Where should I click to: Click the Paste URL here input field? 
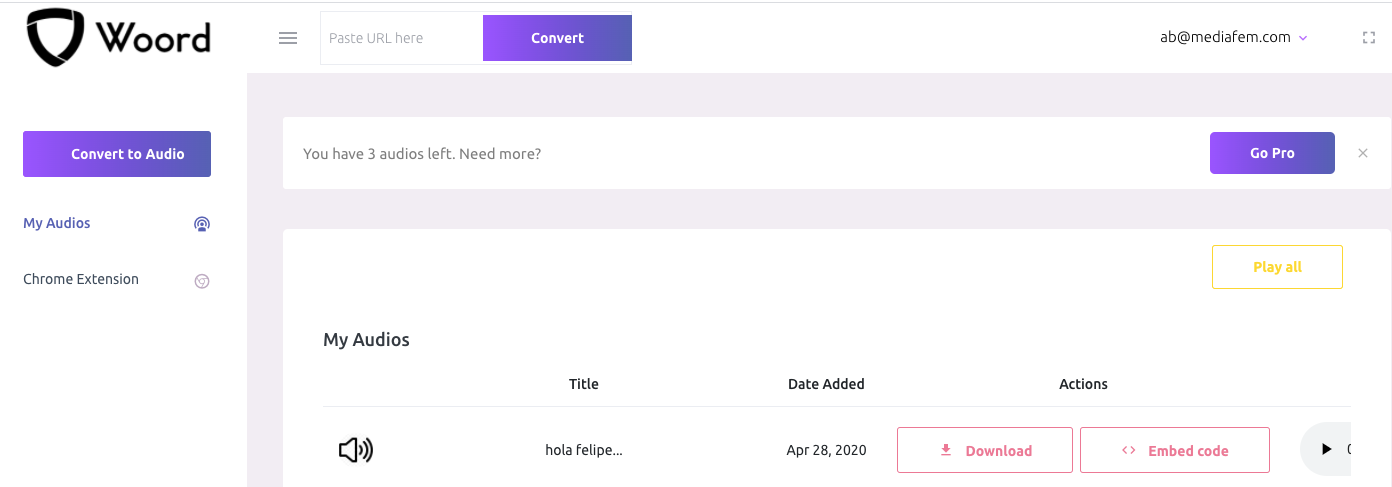(x=402, y=38)
